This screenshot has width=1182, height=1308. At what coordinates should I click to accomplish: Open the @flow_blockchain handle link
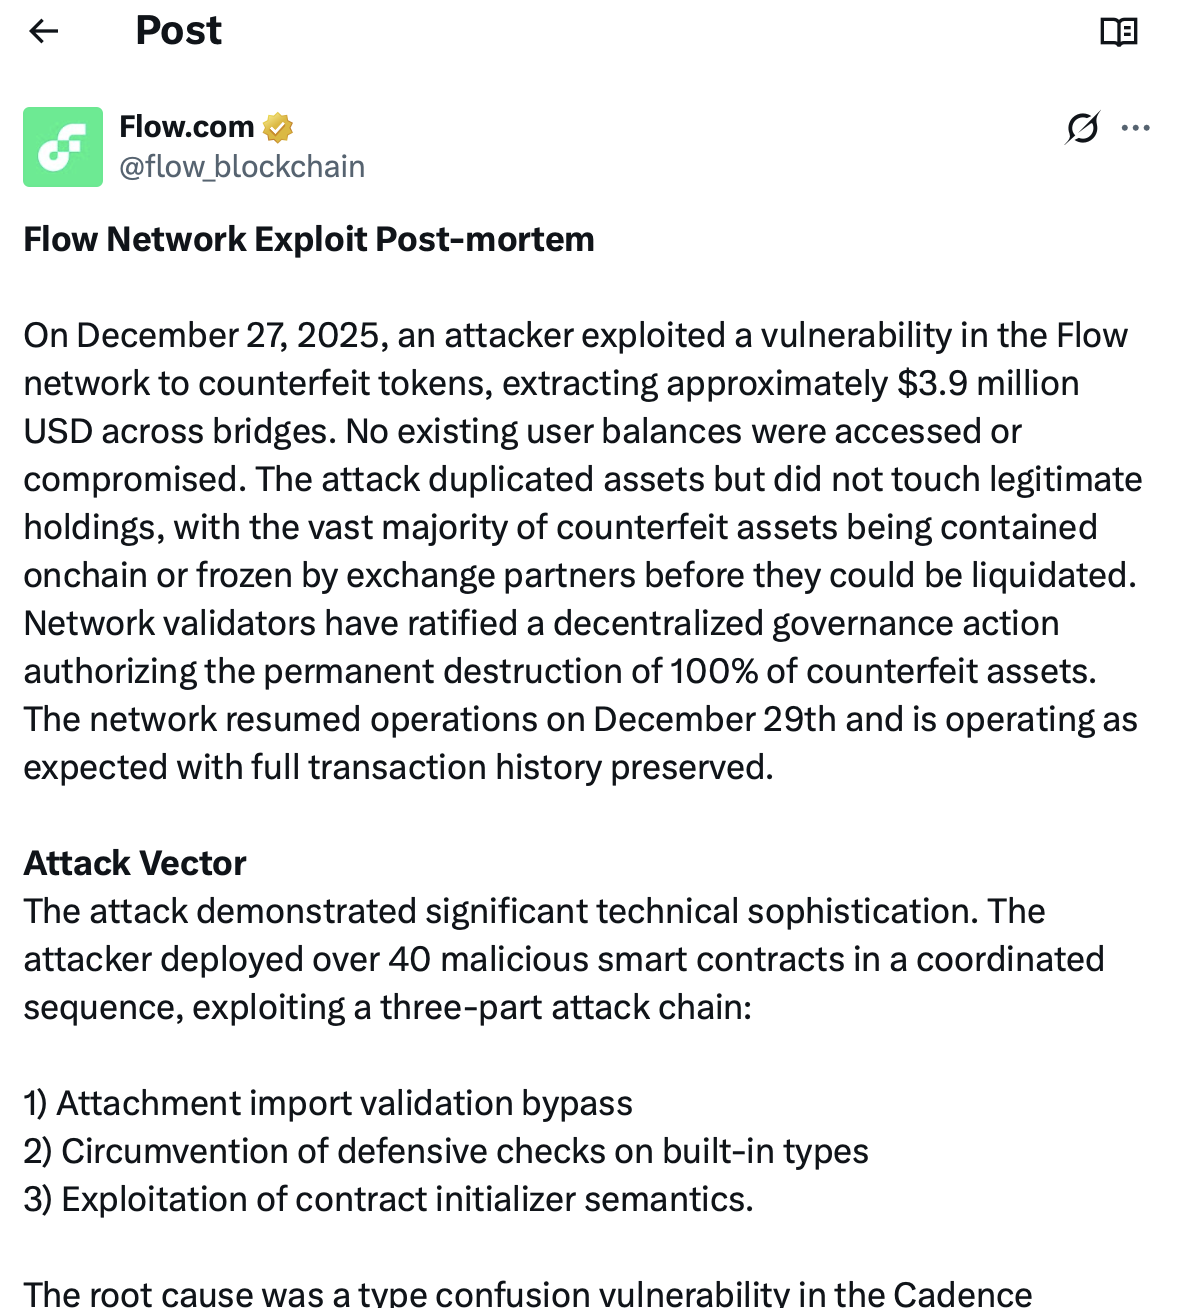[x=243, y=166]
